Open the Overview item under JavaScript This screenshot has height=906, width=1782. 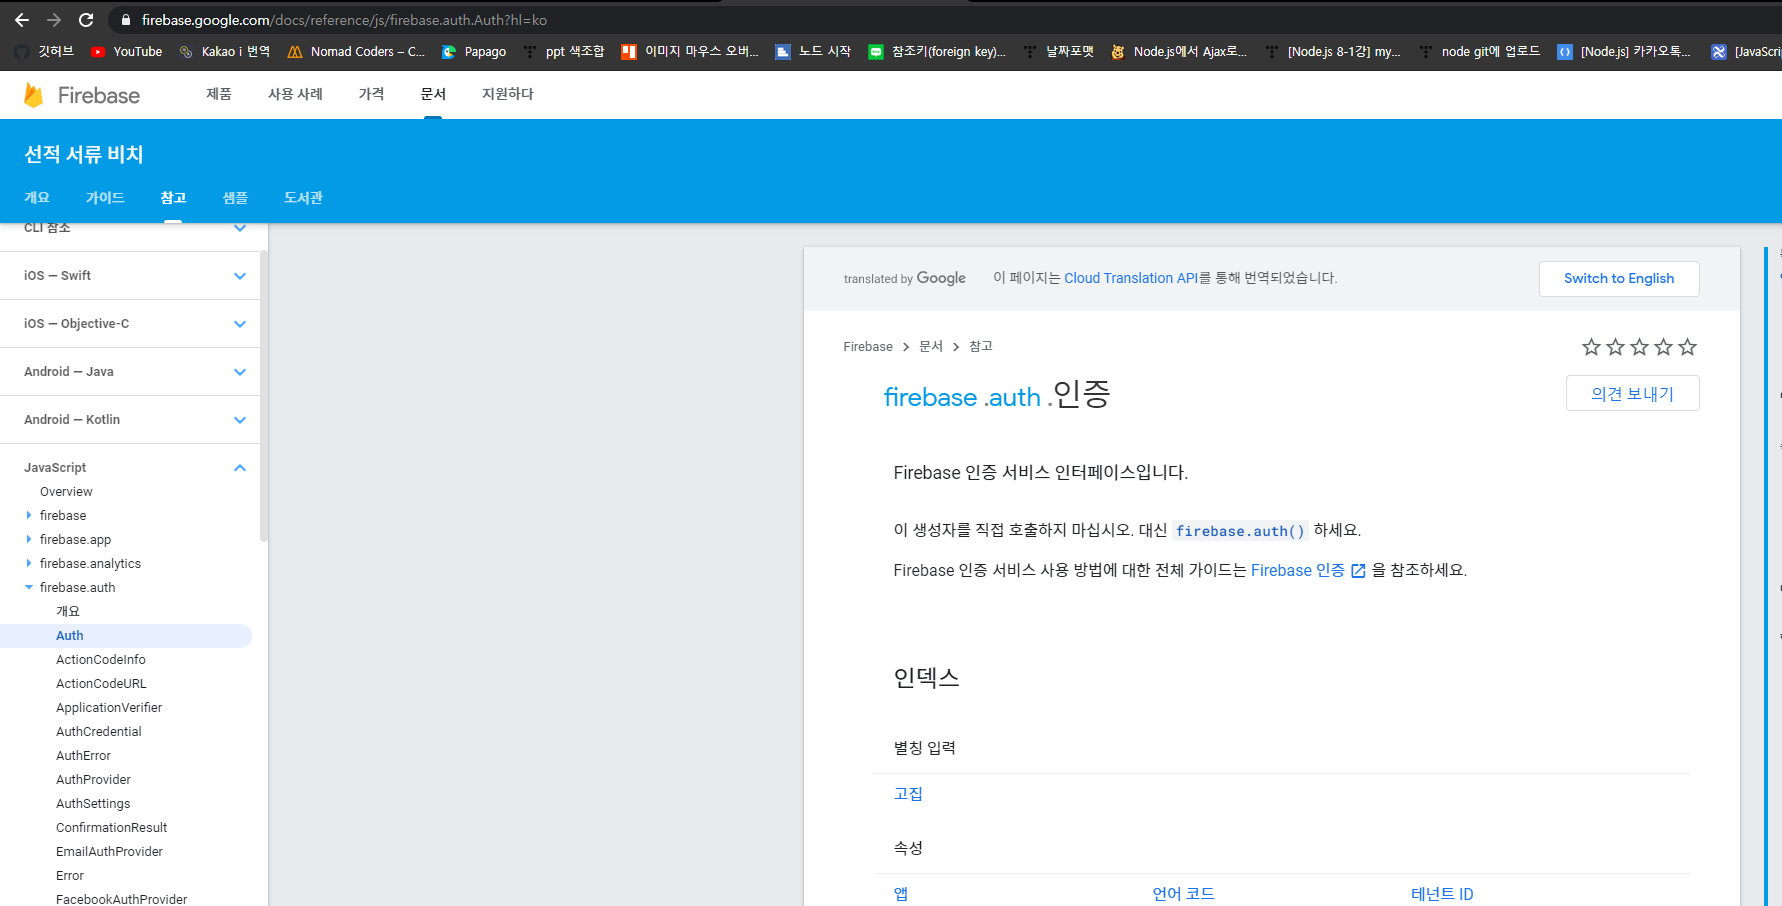point(66,492)
